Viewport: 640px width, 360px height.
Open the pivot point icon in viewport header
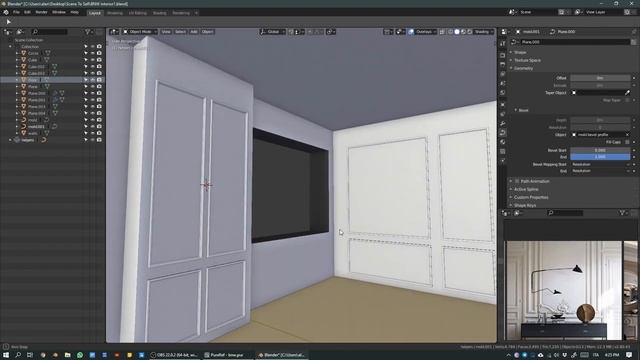pos(331,31)
